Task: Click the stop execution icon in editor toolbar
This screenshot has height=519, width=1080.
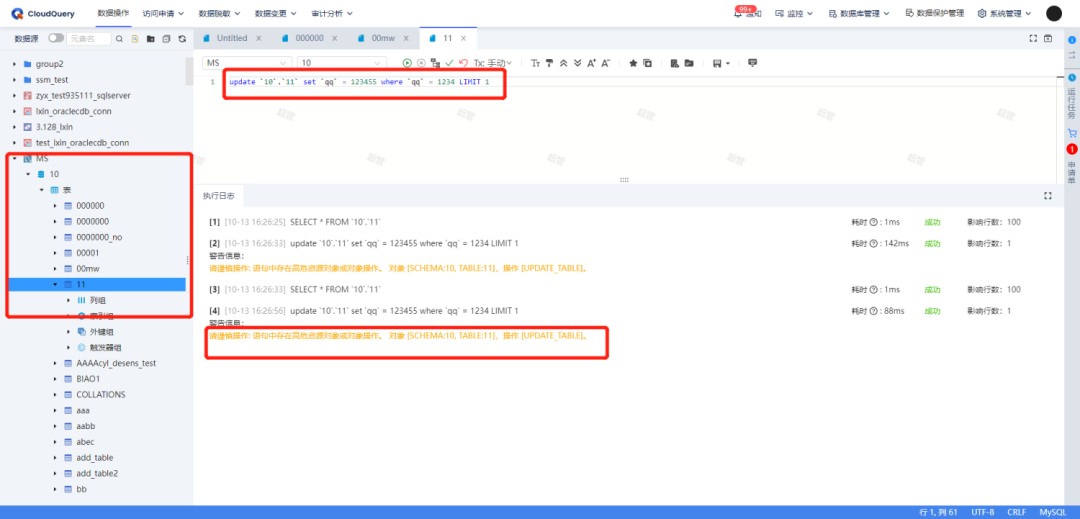Action: 421,63
